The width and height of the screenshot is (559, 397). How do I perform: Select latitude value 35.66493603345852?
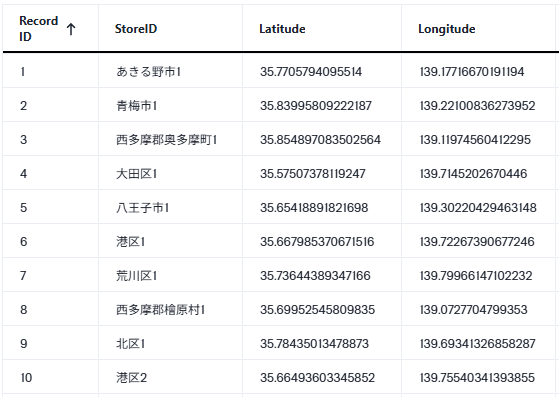(317, 378)
